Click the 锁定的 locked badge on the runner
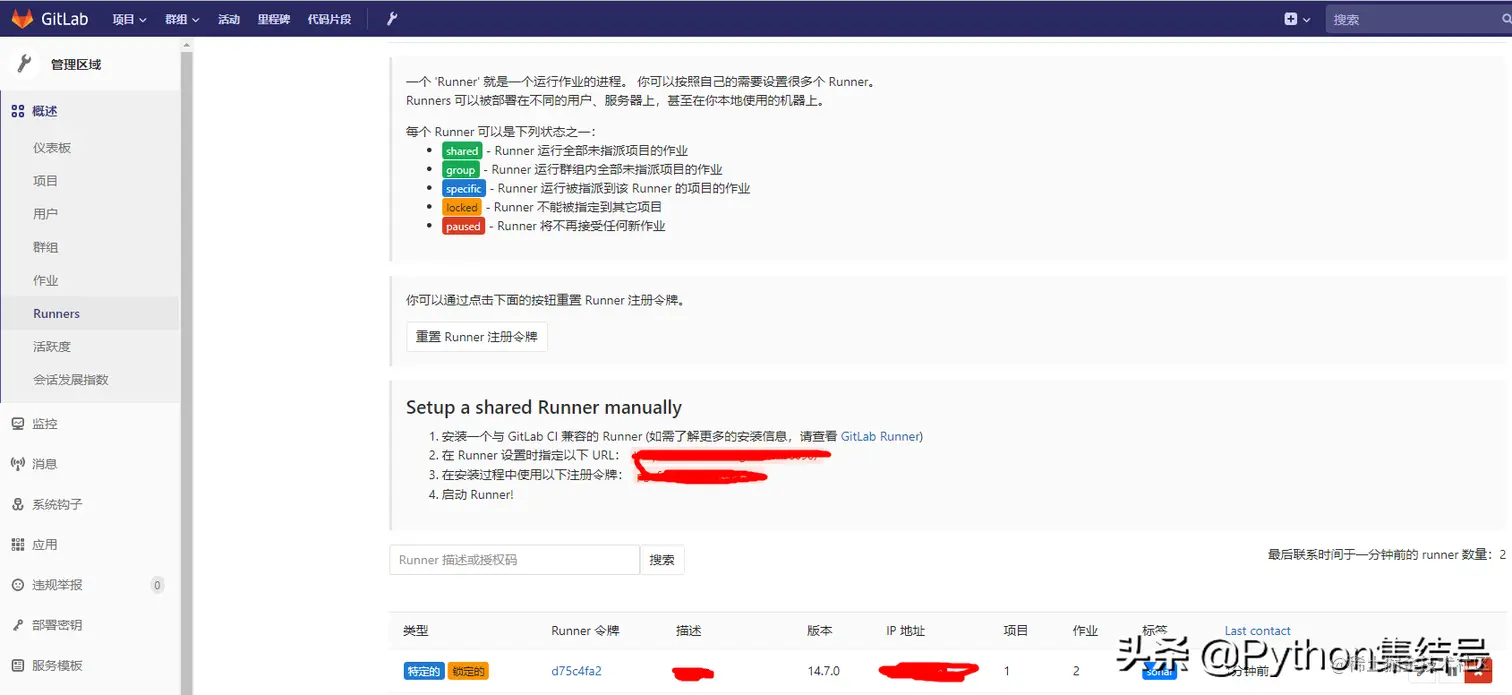This screenshot has height=695, width=1512. pyautogui.click(x=467, y=671)
